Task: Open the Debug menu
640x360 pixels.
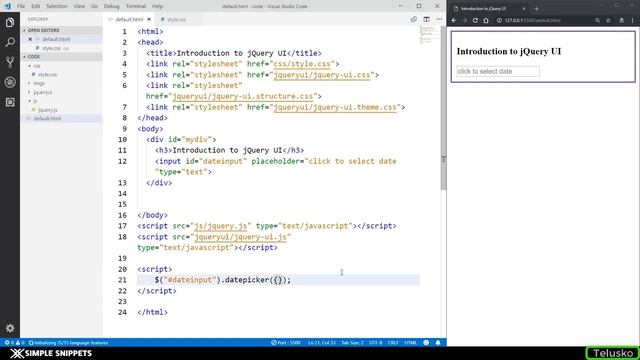Action: click(x=111, y=6)
